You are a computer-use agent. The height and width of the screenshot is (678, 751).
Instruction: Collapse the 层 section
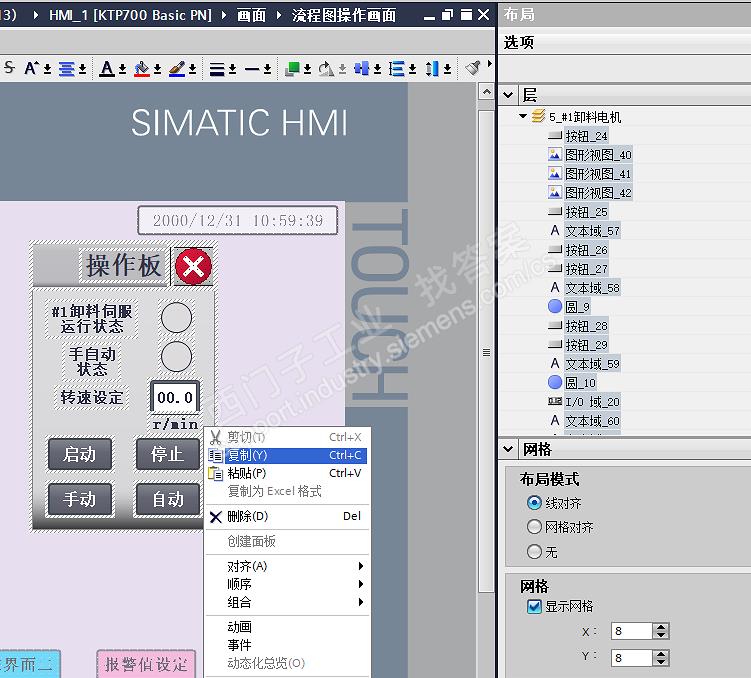pos(508,95)
